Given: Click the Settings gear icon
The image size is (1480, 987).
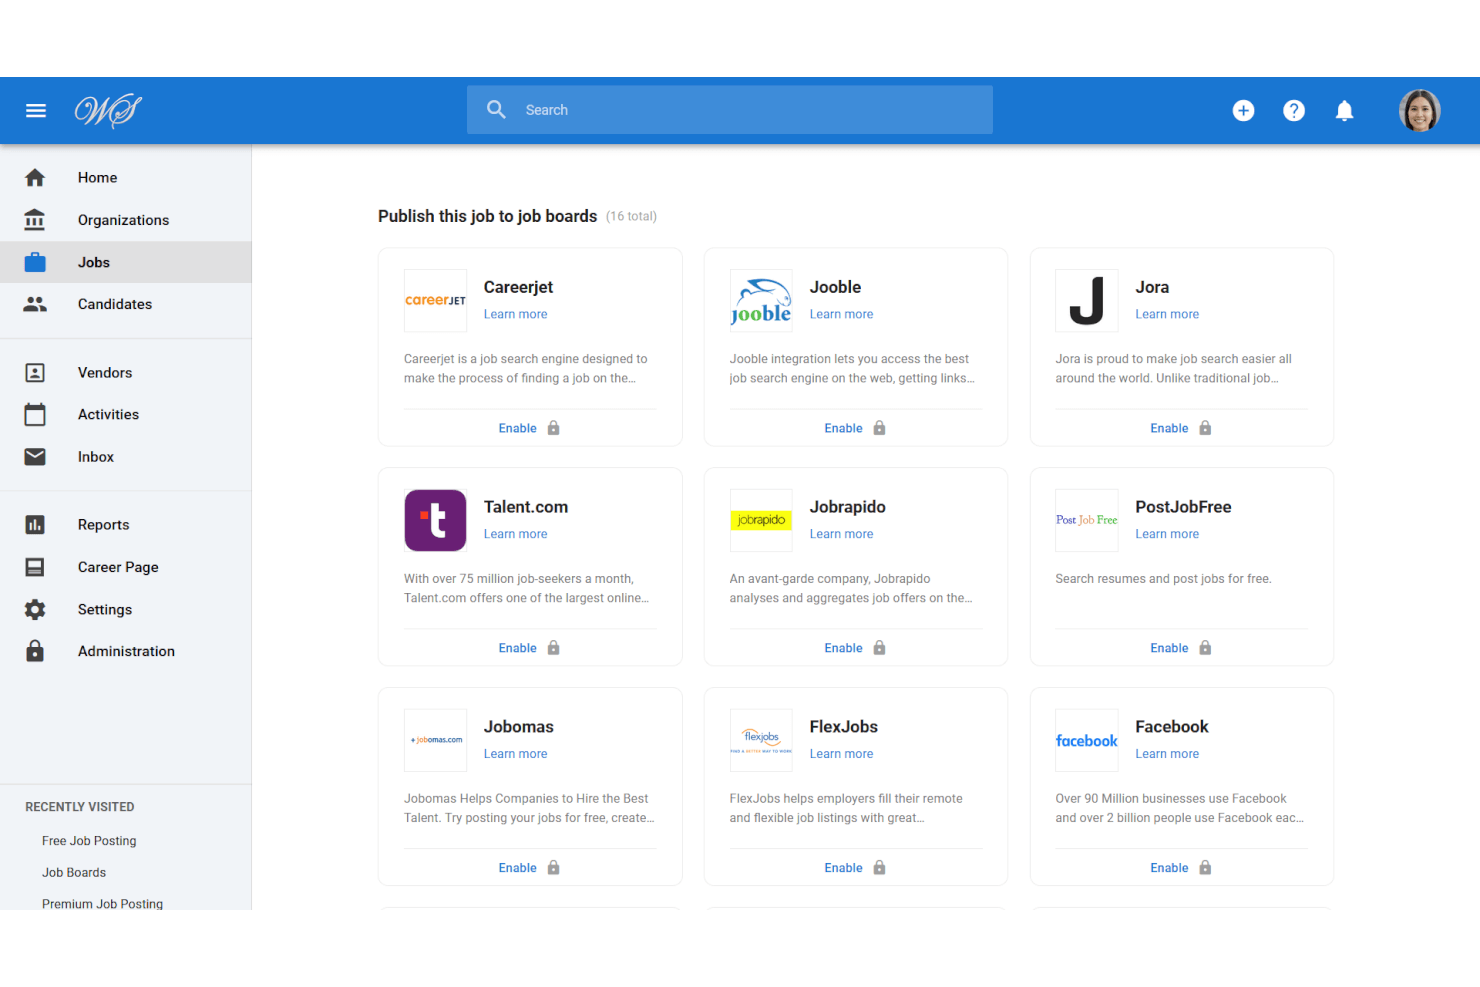Looking at the screenshot, I should (x=35, y=609).
